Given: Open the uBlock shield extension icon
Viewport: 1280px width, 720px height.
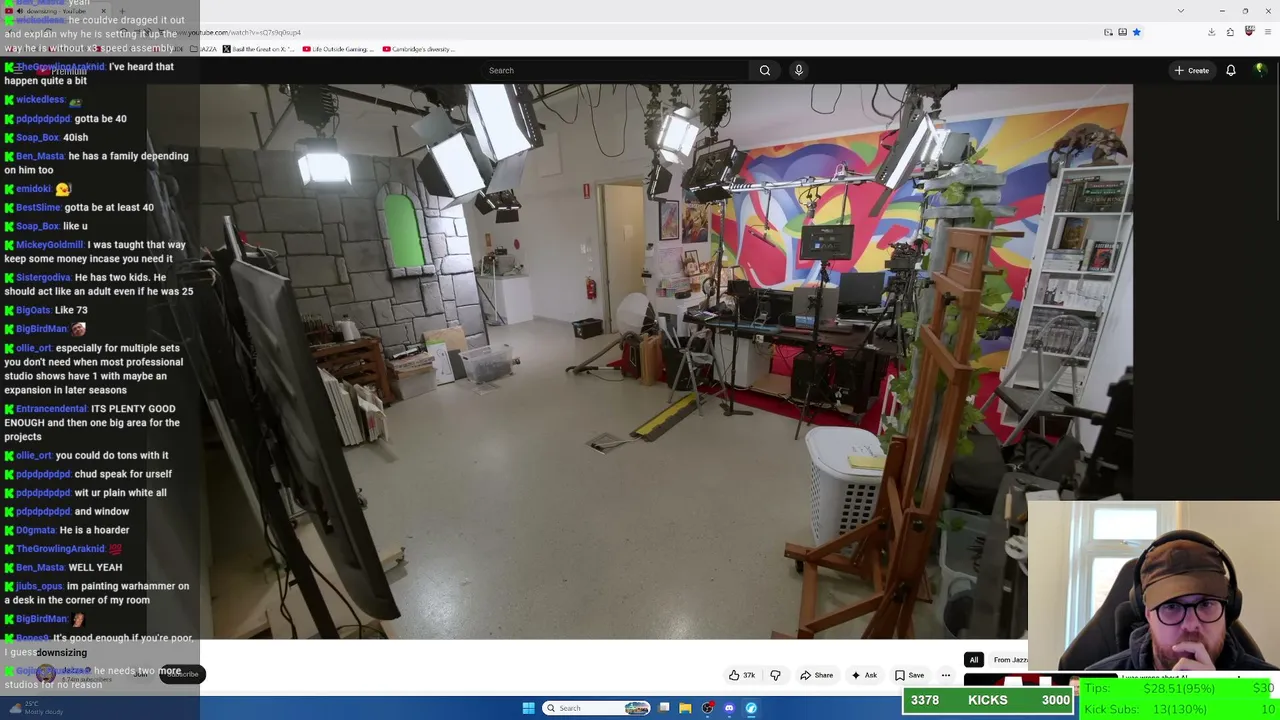Looking at the screenshot, I should [x=1249, y=32].
